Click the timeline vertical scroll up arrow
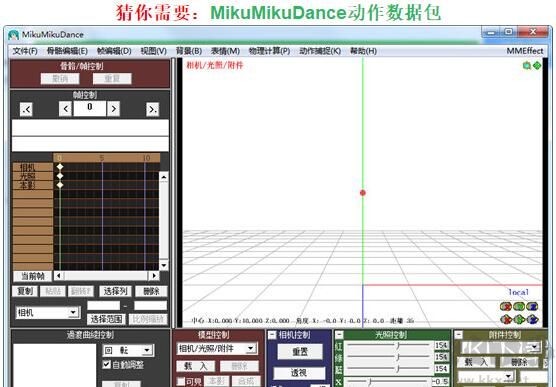556x387 pixels. 163,177
